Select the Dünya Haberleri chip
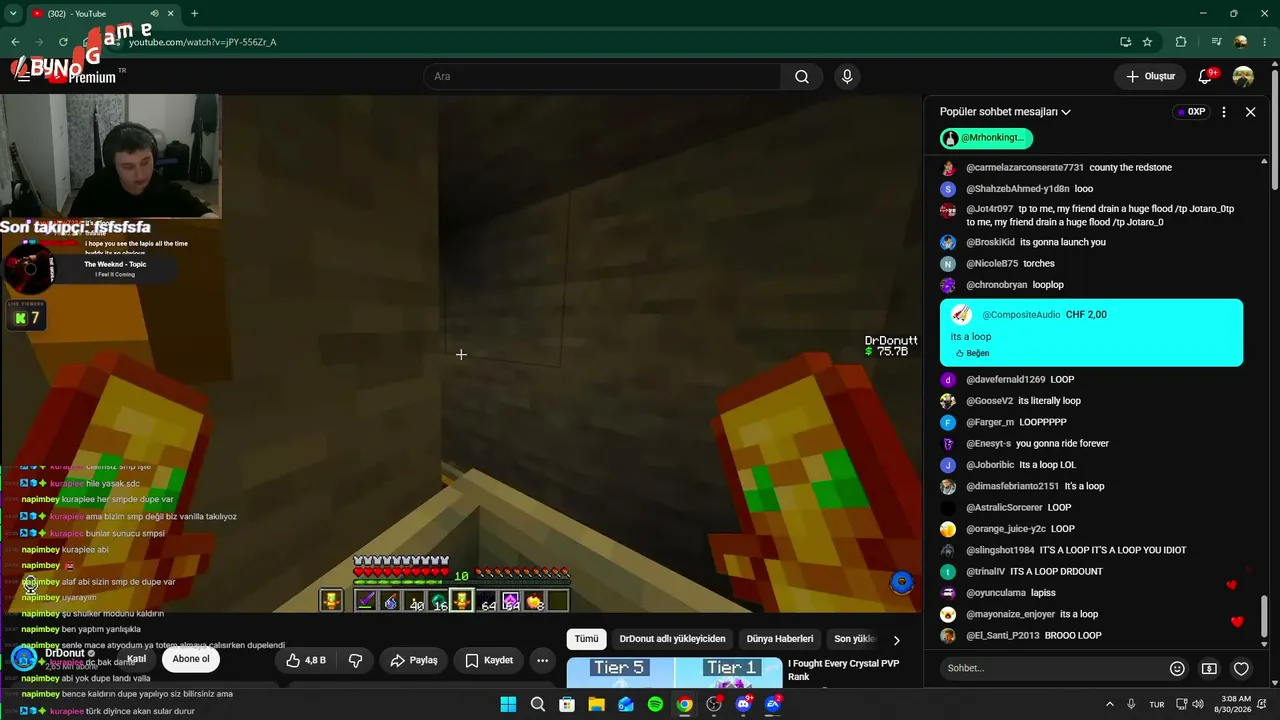The height and width of the screenshot is (720, 1280). [780, 639]
